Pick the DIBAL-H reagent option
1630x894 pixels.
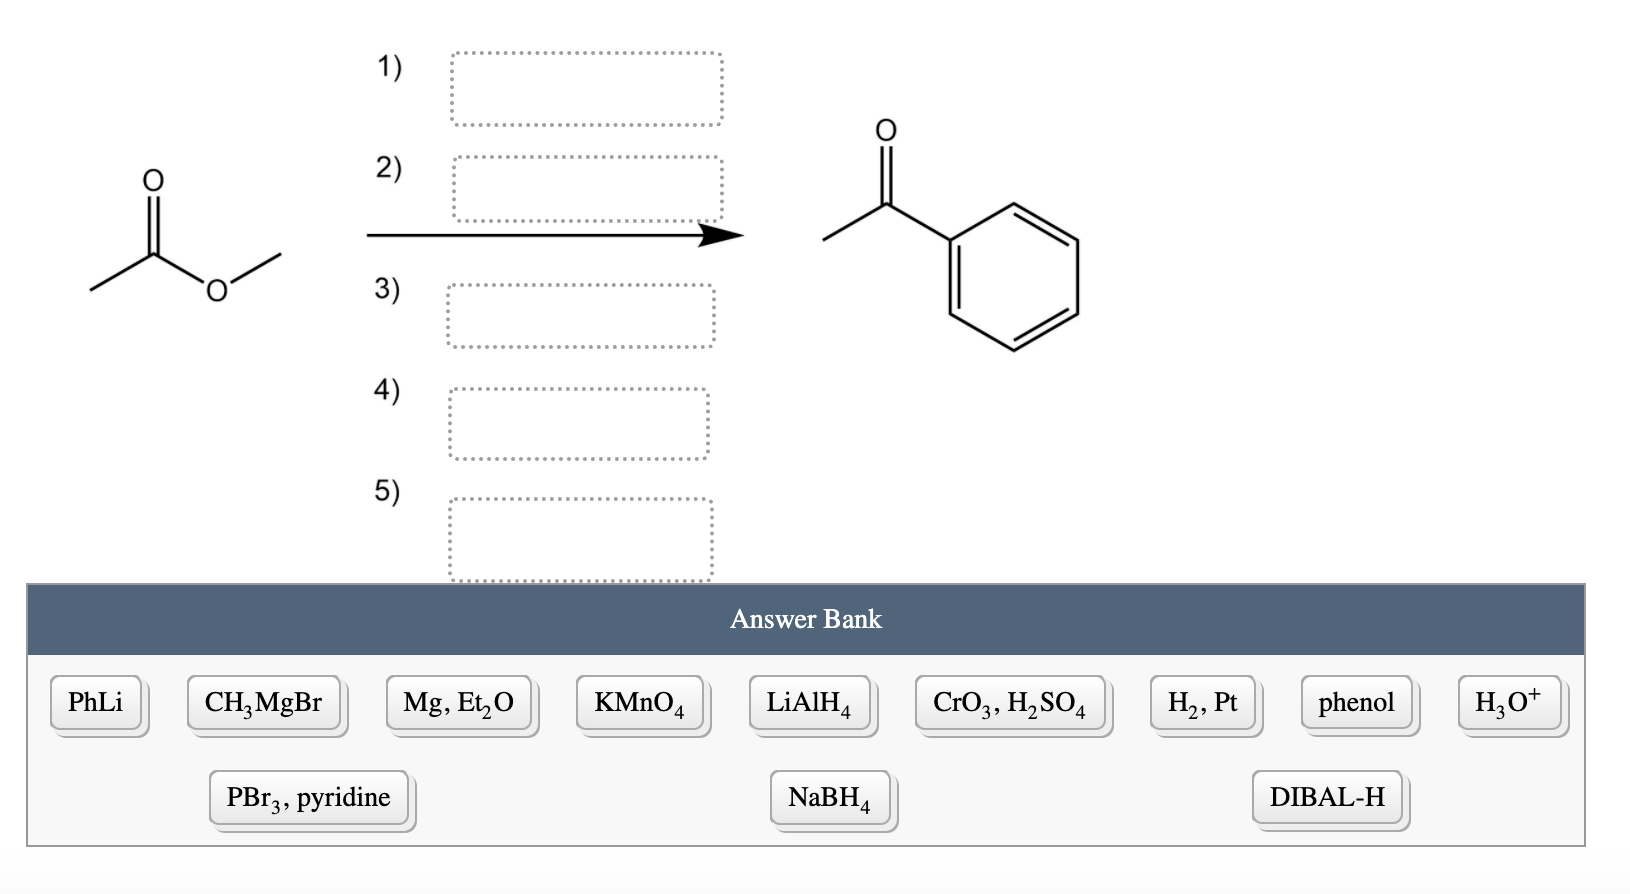1328,798
